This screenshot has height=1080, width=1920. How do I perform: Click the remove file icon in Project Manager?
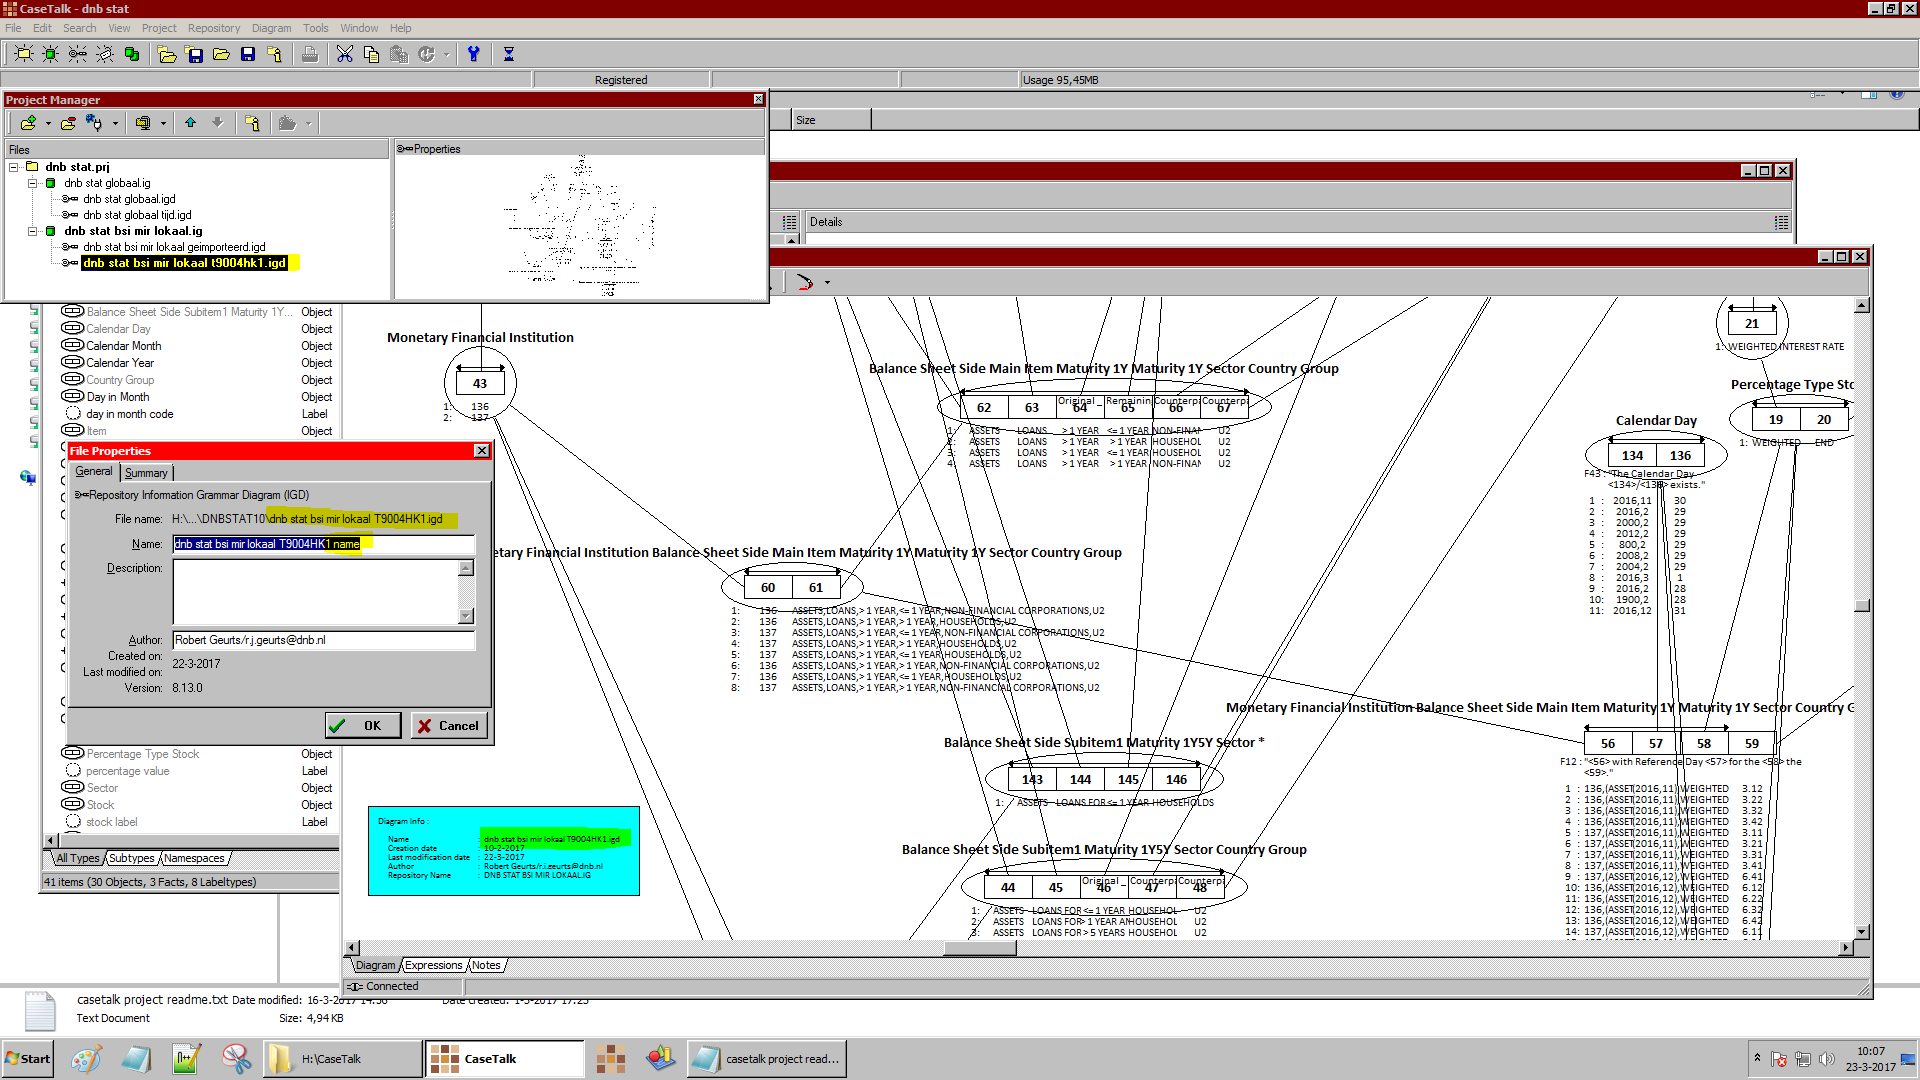(68, 123)
